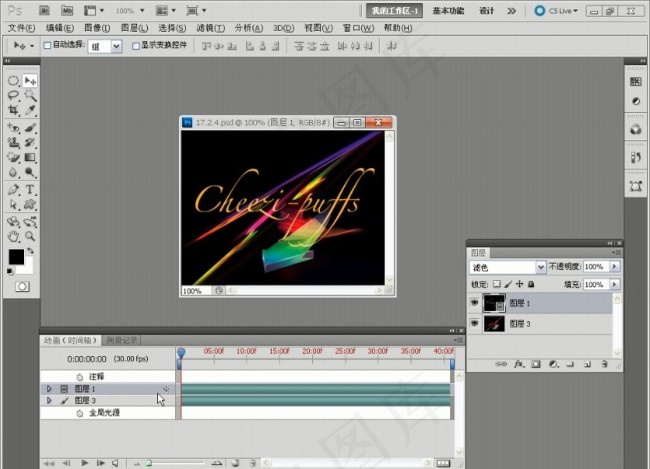Hide 图层 3 with eye icon

coord(475,323)
